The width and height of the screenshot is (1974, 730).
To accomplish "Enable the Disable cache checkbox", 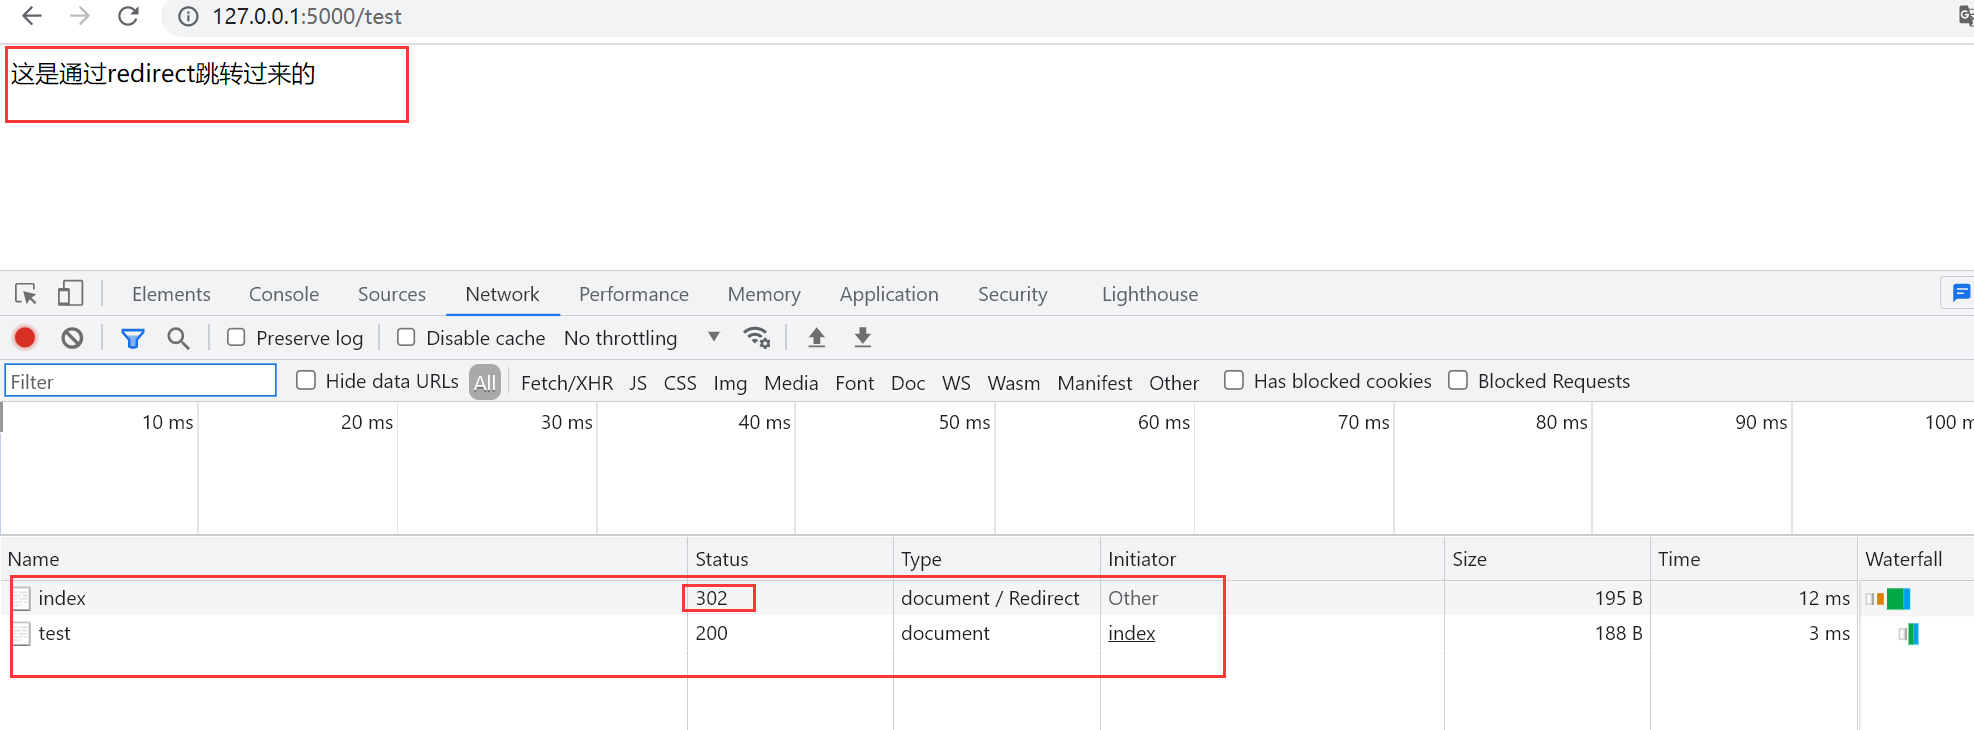I will click(406, 337).
